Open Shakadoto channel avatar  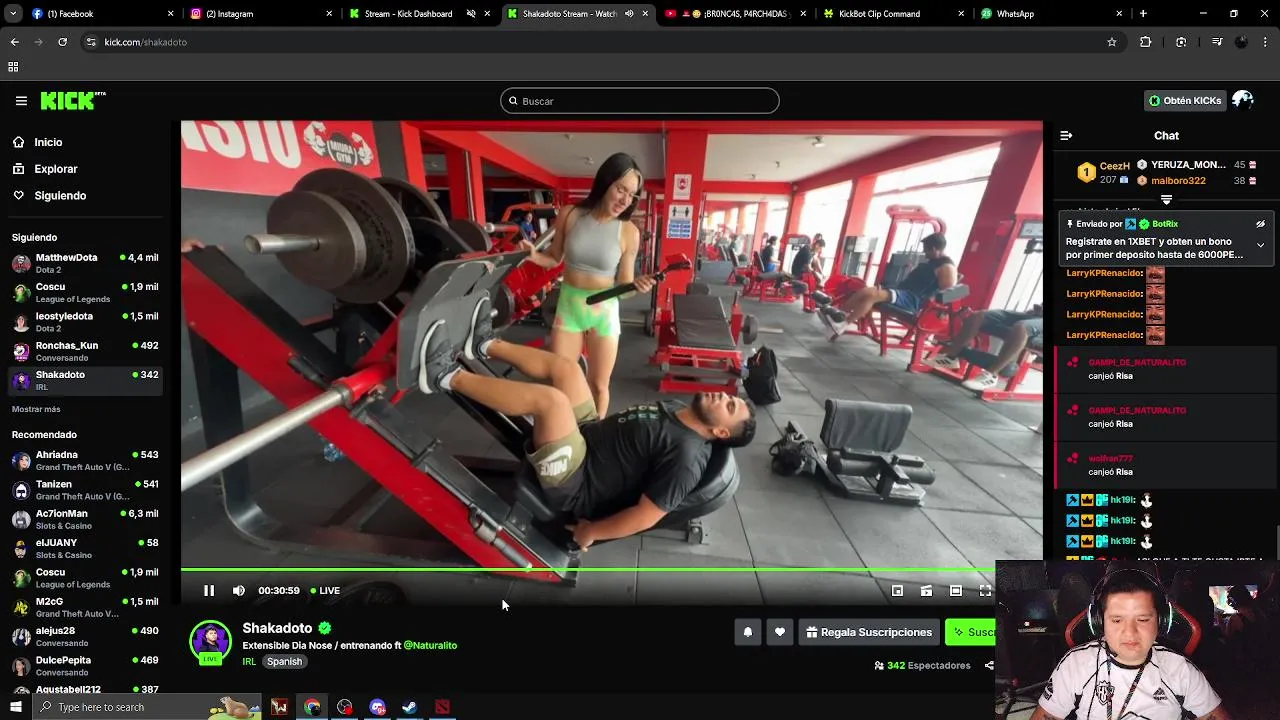pyautogui.click(x=210, y=642)
